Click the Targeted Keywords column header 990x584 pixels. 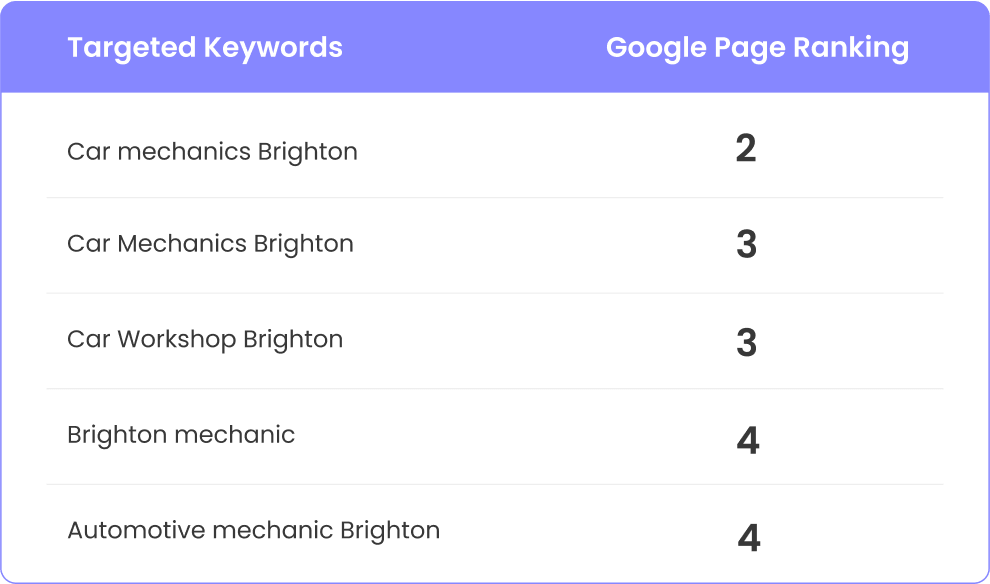(x=205, y=48)
